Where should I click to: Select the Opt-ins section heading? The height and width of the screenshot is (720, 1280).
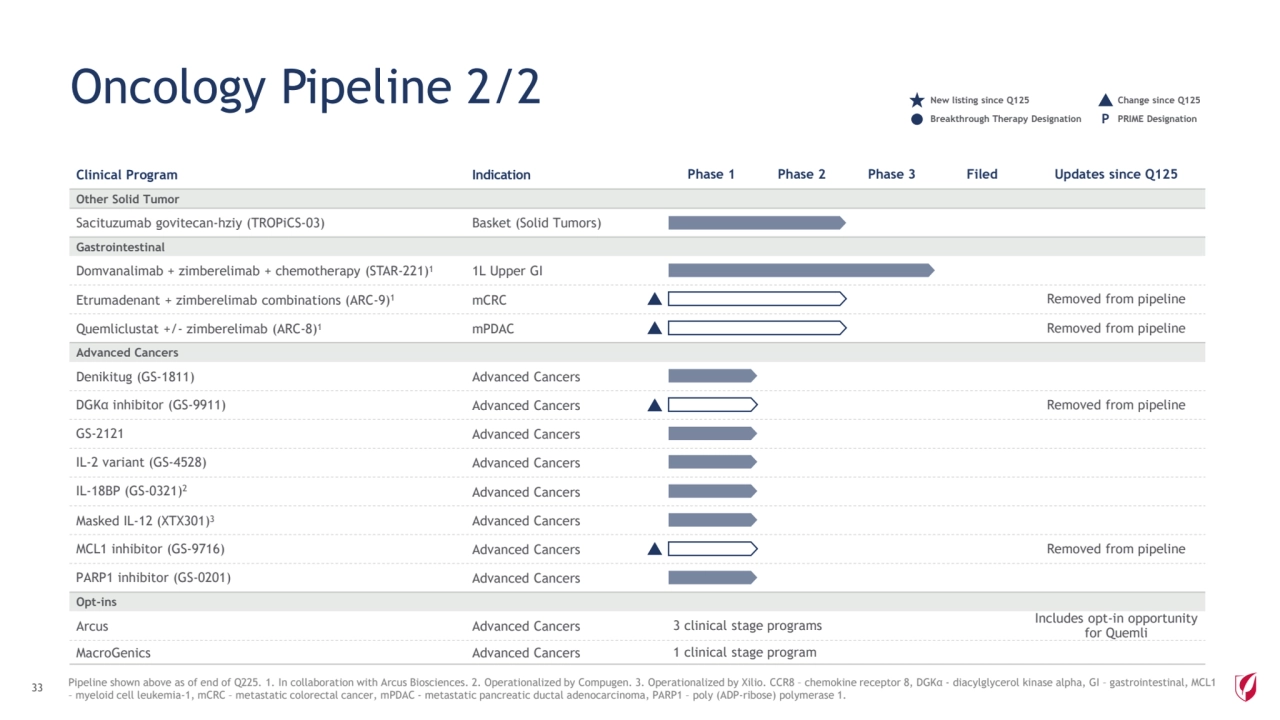(96, 602)
